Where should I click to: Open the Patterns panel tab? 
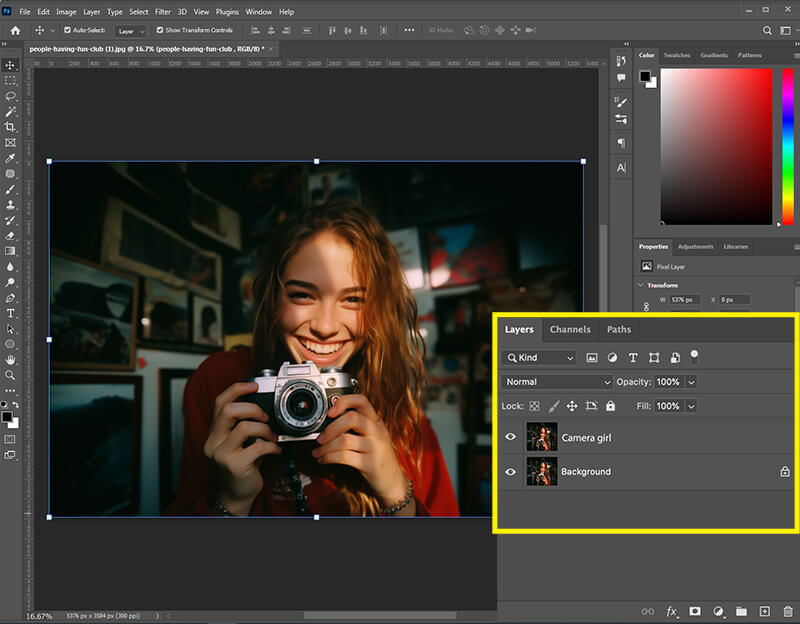click(749, 55)
